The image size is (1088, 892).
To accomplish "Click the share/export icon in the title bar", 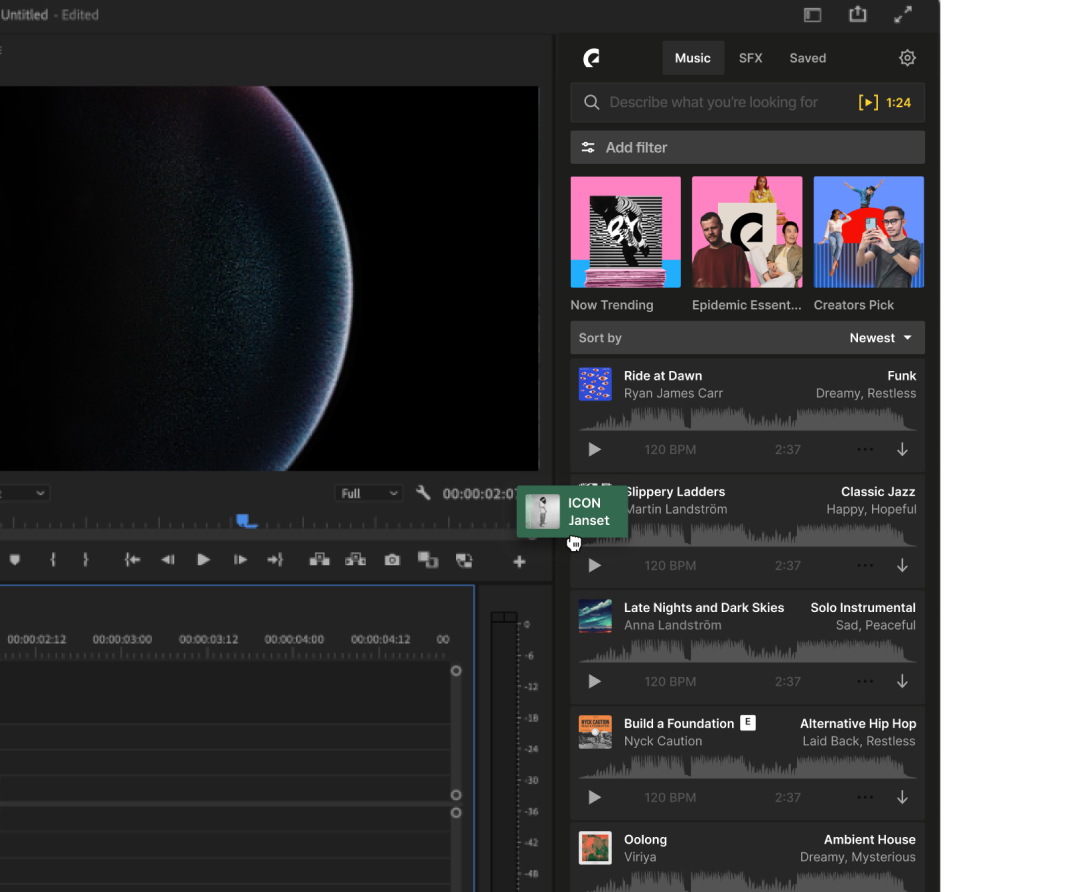I will point(857,14).
